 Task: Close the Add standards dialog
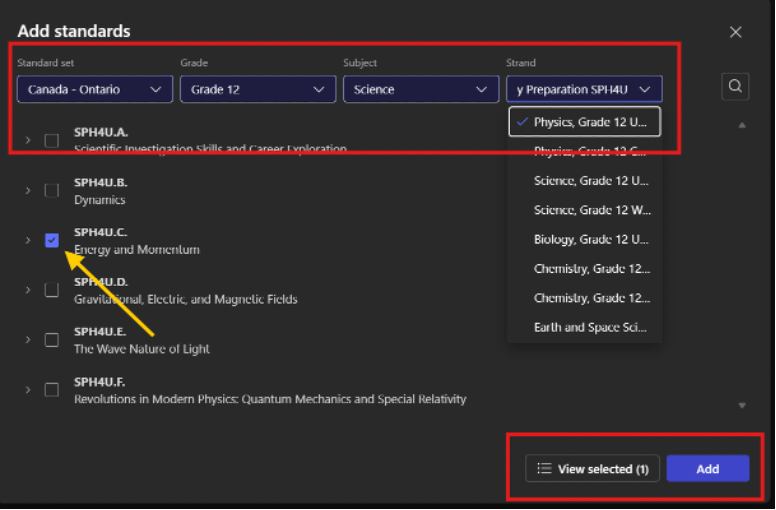click(735, 32)
